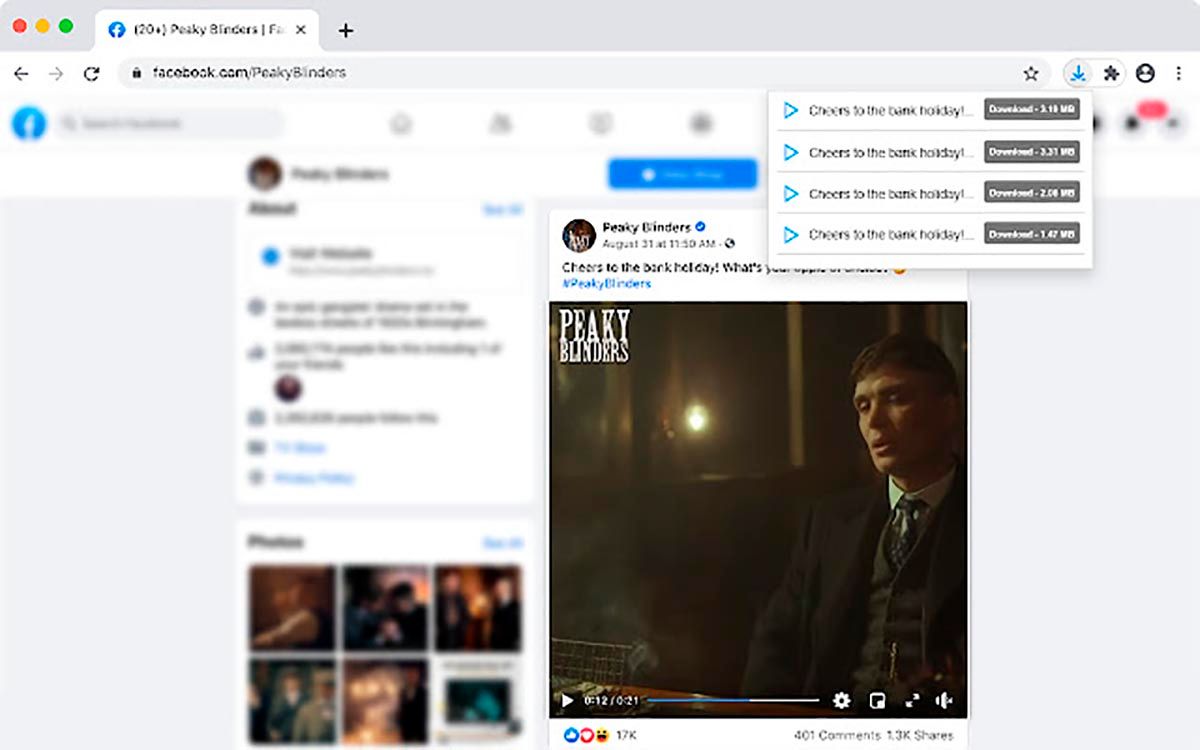Click Download - 2.08 MB button
Image resolution: width=1200 pixels, height=750 pixels.
1032,192
